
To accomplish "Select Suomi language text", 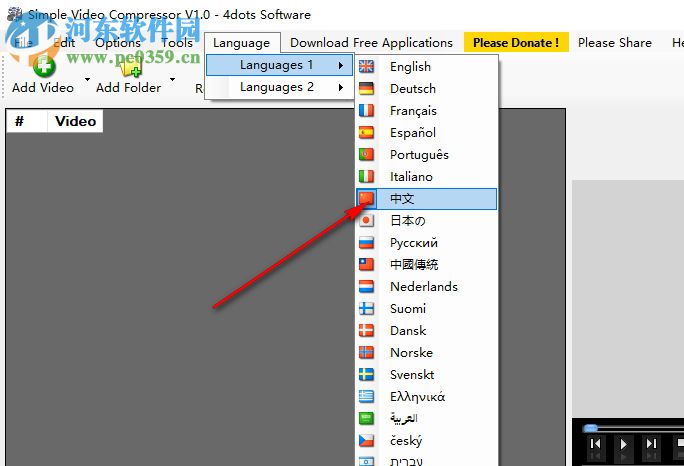I will click(408, 308).
